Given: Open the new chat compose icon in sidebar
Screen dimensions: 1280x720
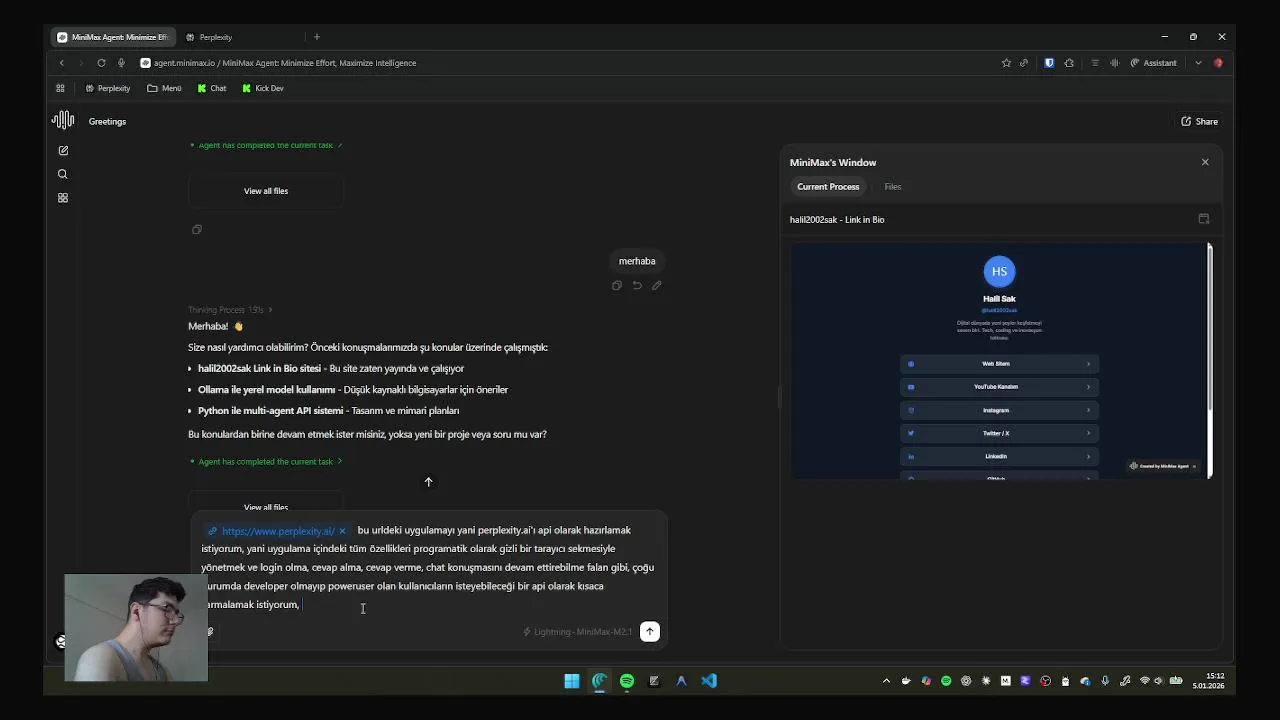Looking at the screenshot, I should (63, 150).
